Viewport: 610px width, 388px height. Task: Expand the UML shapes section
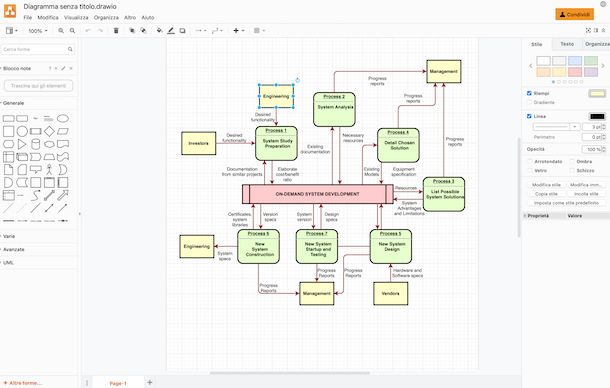(x=8, y=263)
